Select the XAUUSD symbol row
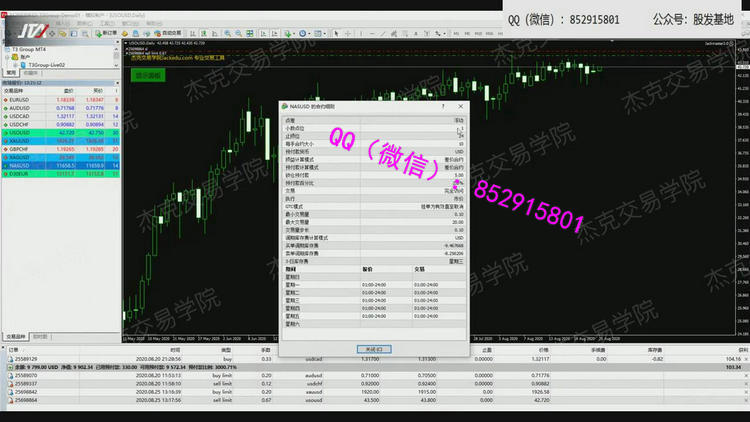 pos(21,140)
